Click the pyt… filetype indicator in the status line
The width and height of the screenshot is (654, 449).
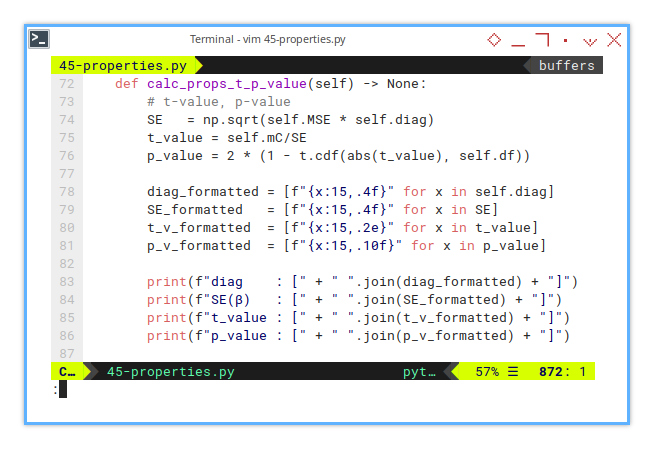(419, 371)
